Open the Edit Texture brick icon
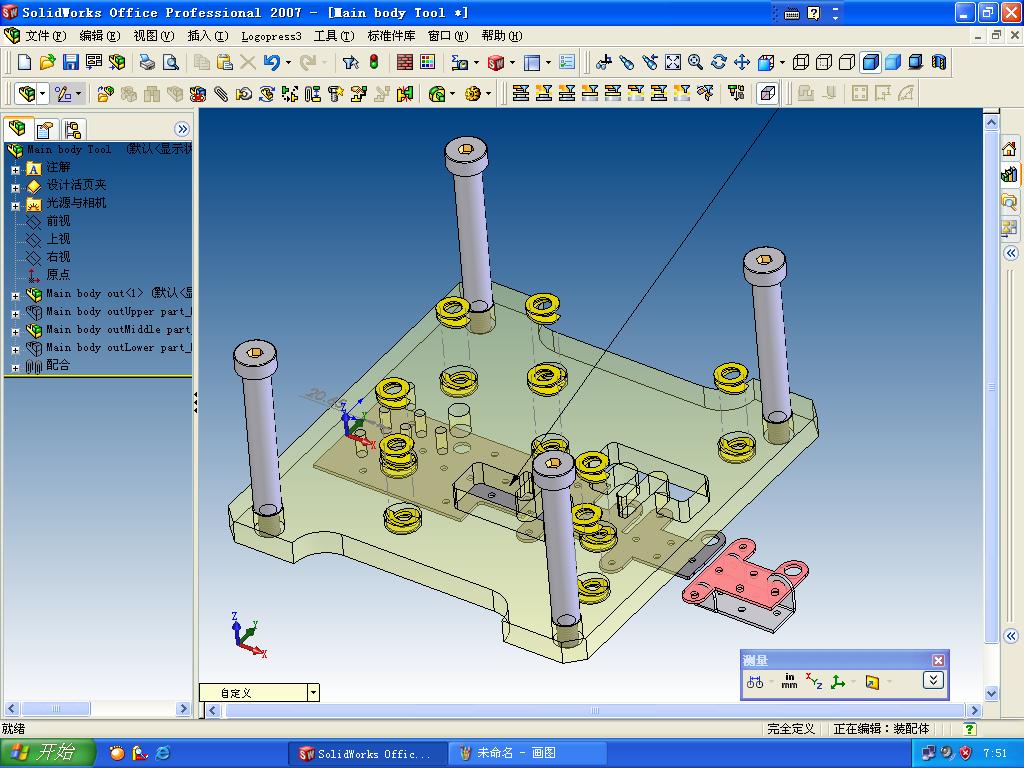1024x768 pixels. (405, 62)
